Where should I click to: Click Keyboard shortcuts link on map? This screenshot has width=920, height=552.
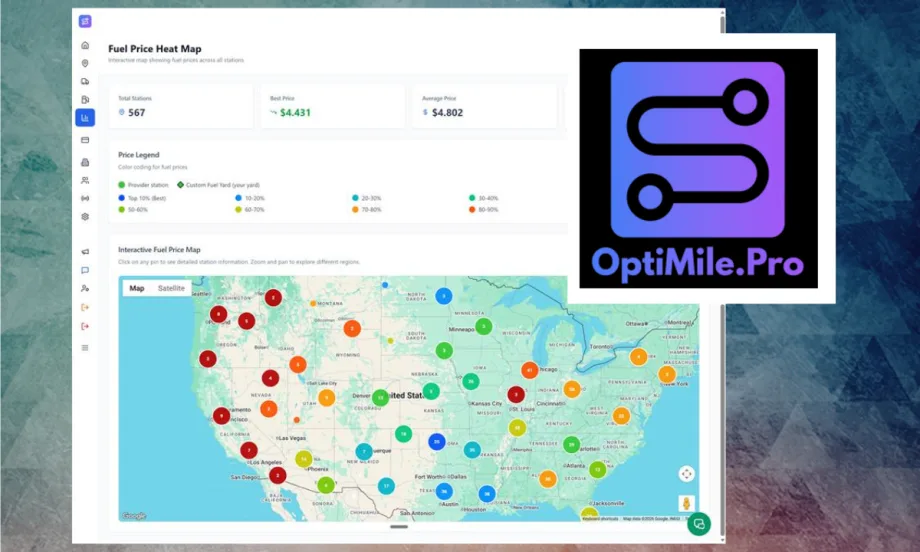click(600, 519)
